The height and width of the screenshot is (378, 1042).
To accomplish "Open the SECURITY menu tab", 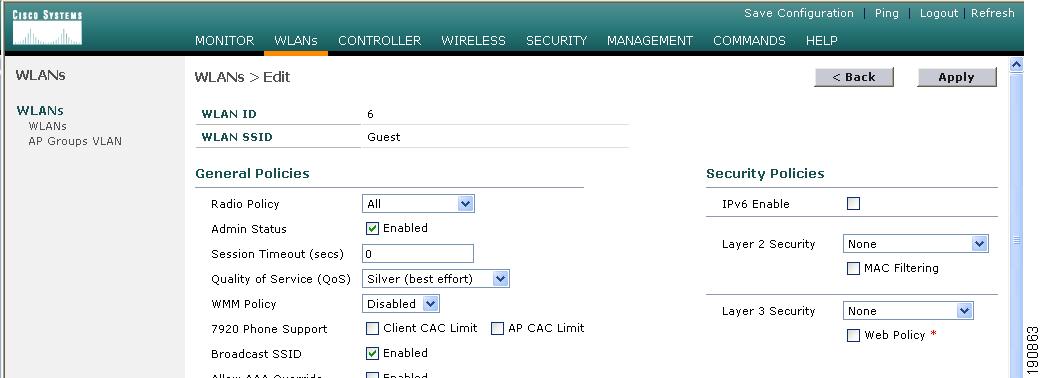I will click(x=556, y=41).
